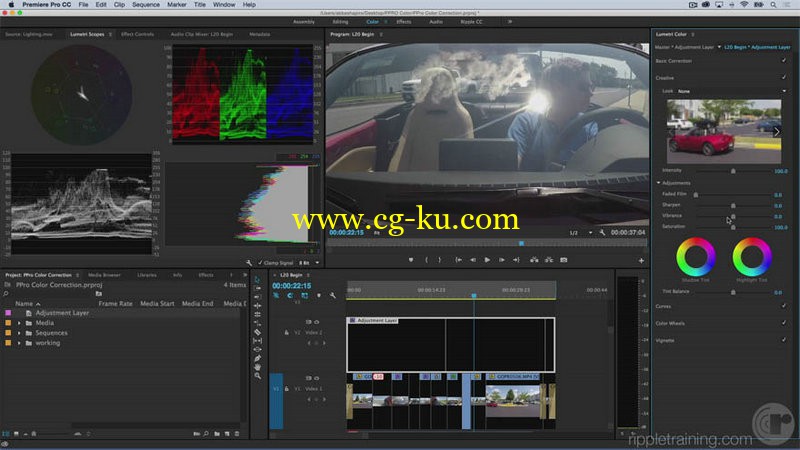Viewport: 800px width, 450px height.
Task: Collapse the Adjustments section
Action: (x=658, y=183)
